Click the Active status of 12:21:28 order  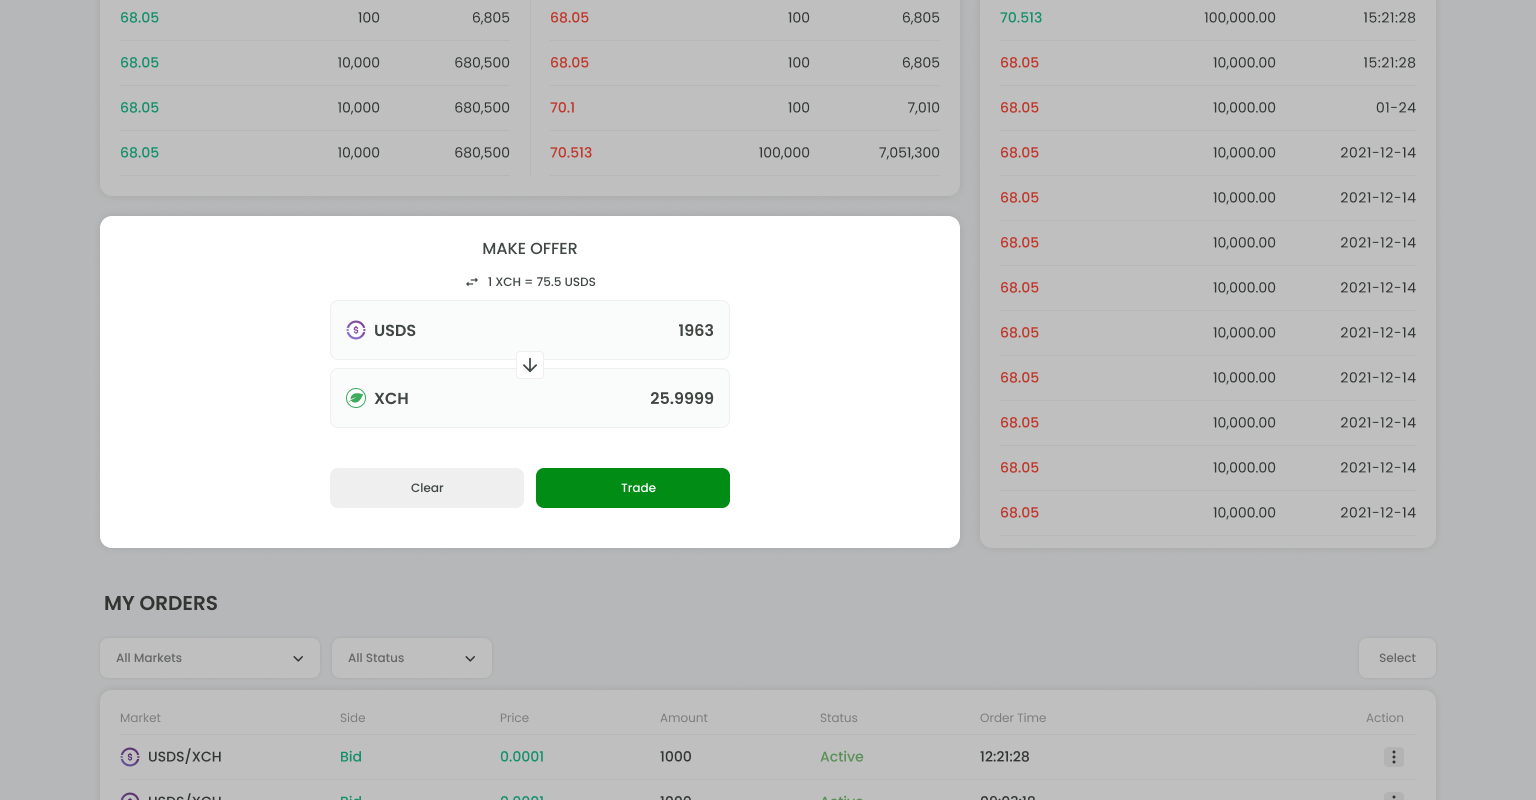tap(842, 757)
